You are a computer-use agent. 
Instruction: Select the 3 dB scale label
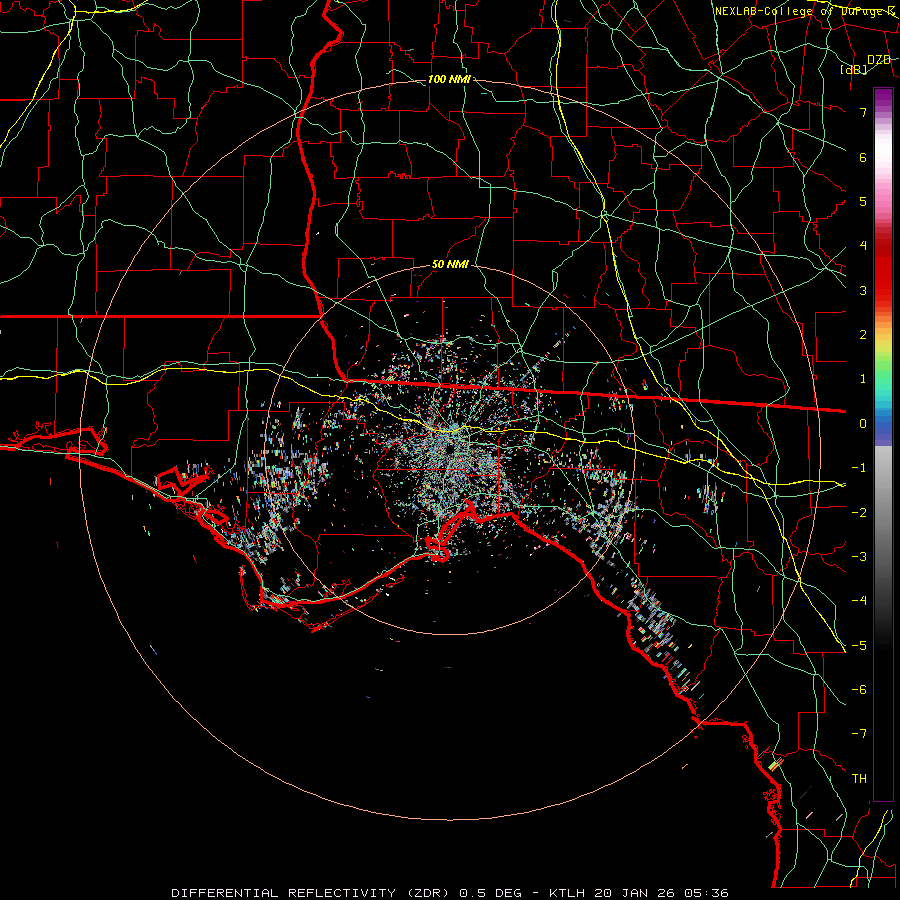(863, 290)
